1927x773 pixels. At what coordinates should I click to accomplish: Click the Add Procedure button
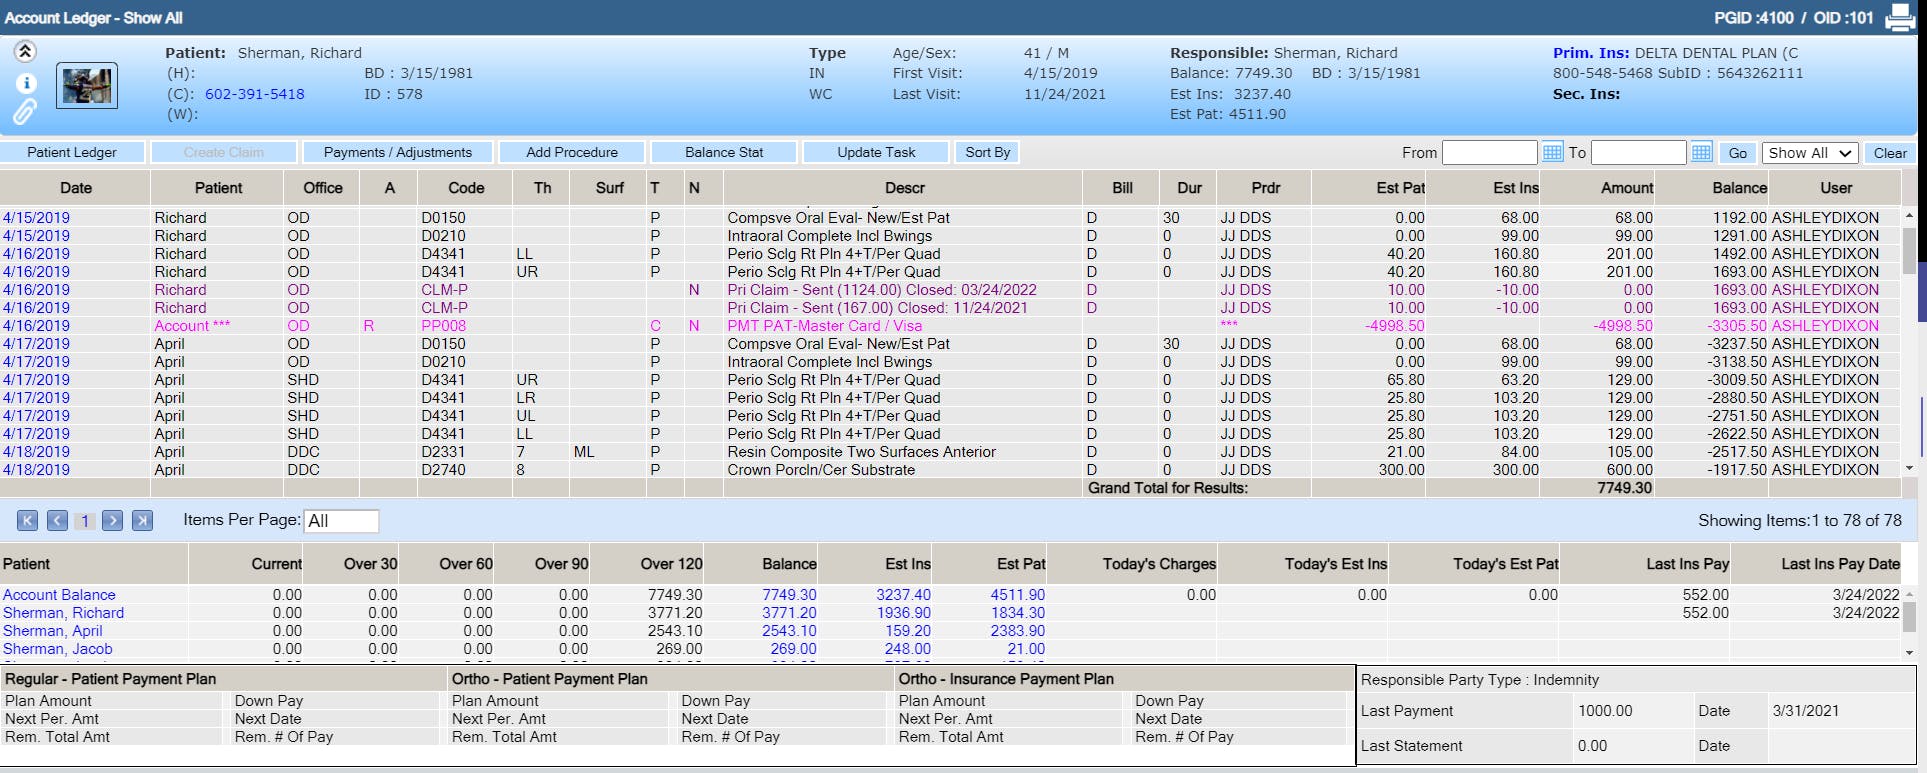click(x=572, y=152)
